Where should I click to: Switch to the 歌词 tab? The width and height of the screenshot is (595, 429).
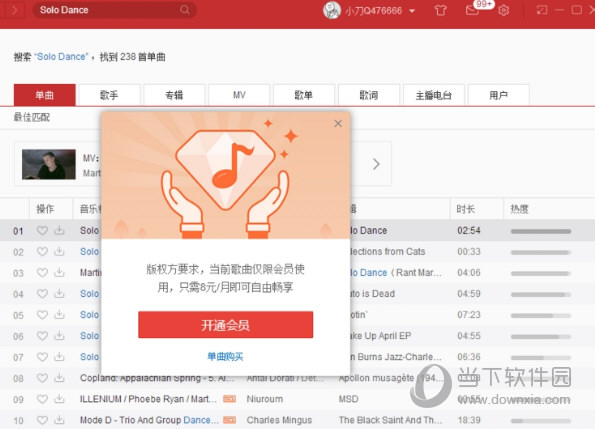(x=369, y=95)
